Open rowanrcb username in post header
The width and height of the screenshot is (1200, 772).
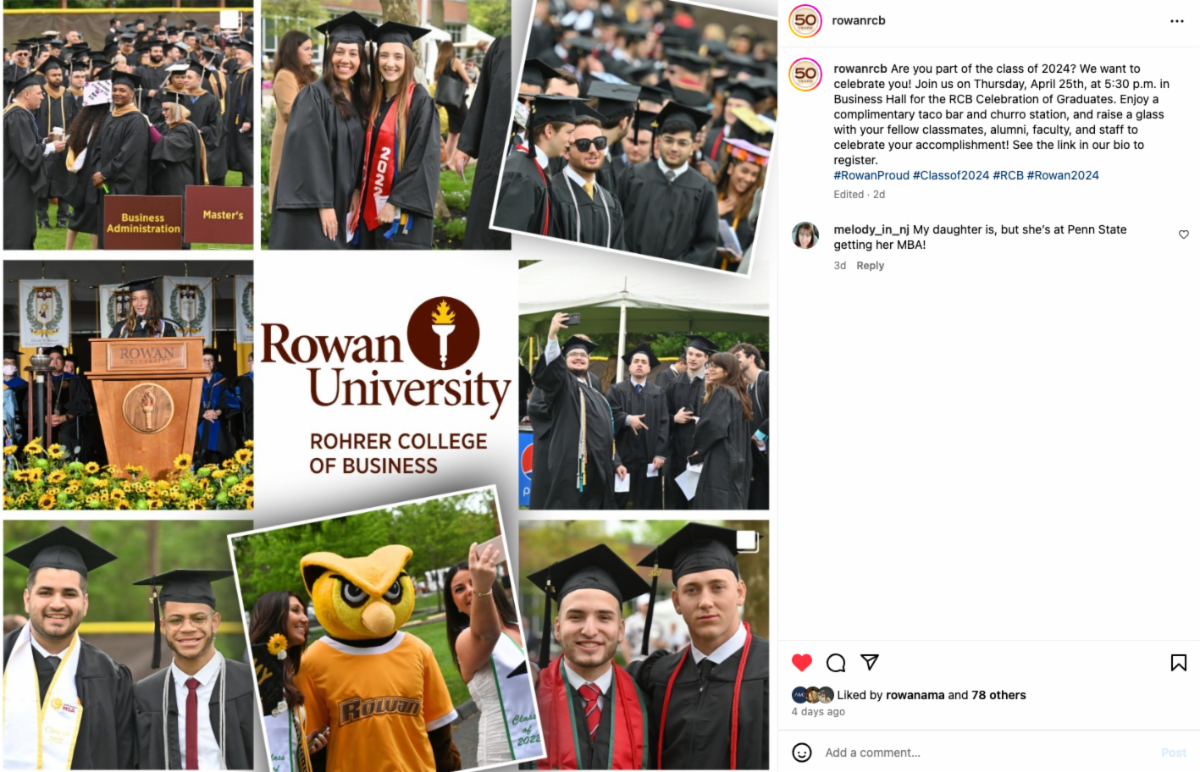859,21
